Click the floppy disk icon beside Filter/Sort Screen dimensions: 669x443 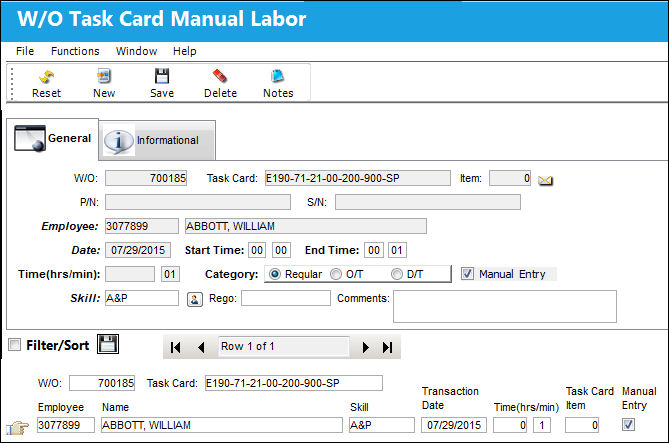click(x=108, y=344)
